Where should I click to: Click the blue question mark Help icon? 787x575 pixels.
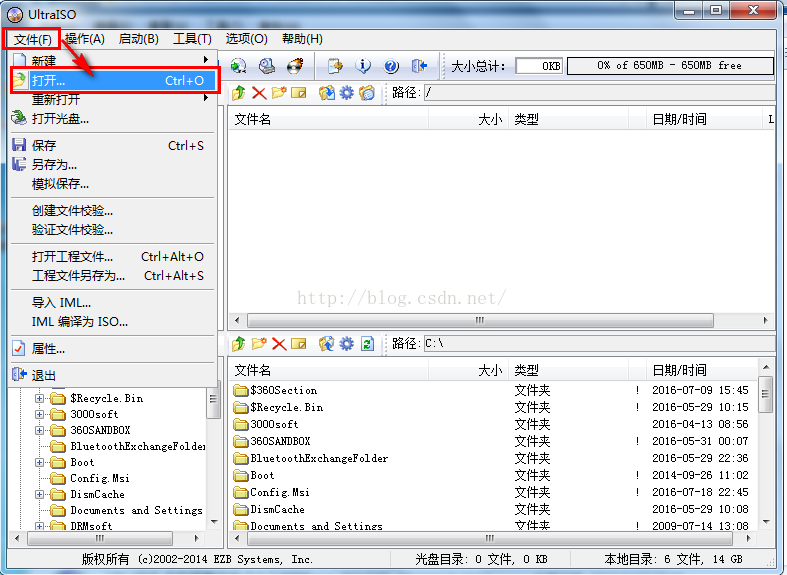coord(391,66)
